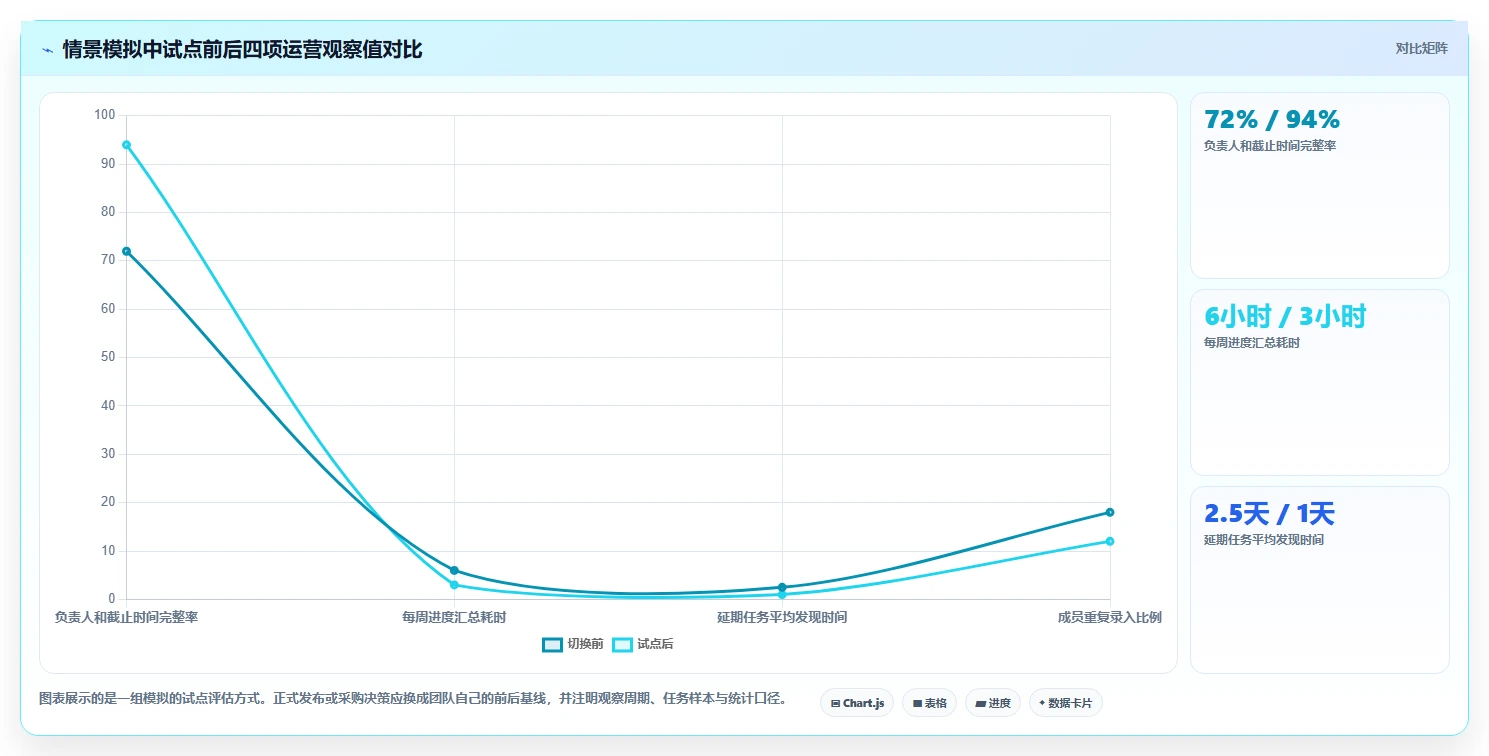Screen dimensions: 1489x756
Task: Click the chart title 情景模拟中试点前后四项运营观察值对比
Action: (242, 50)
